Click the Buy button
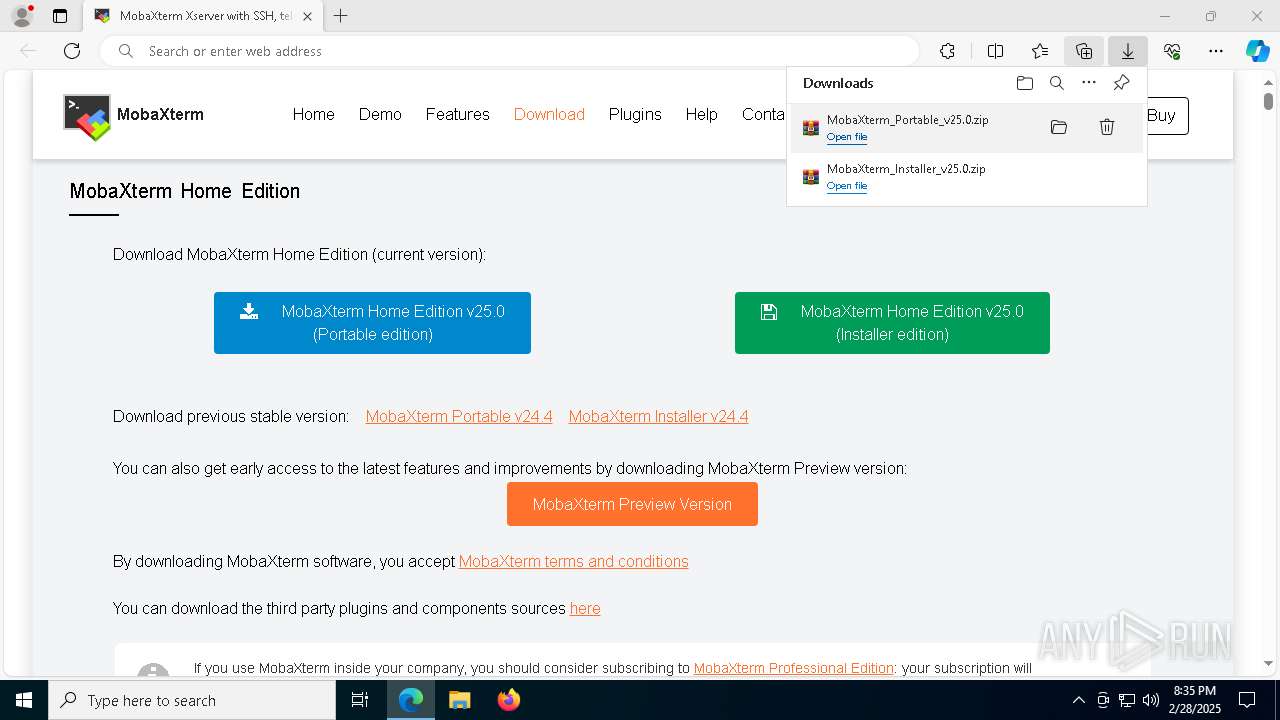1280x720 pixels. click(x=1166, y=116)
